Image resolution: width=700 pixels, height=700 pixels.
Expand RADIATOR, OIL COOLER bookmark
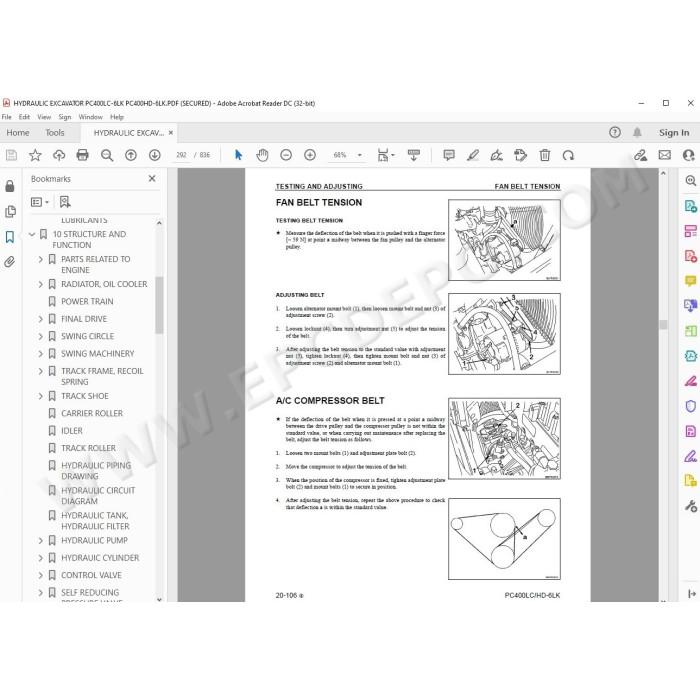pos(41,284)
